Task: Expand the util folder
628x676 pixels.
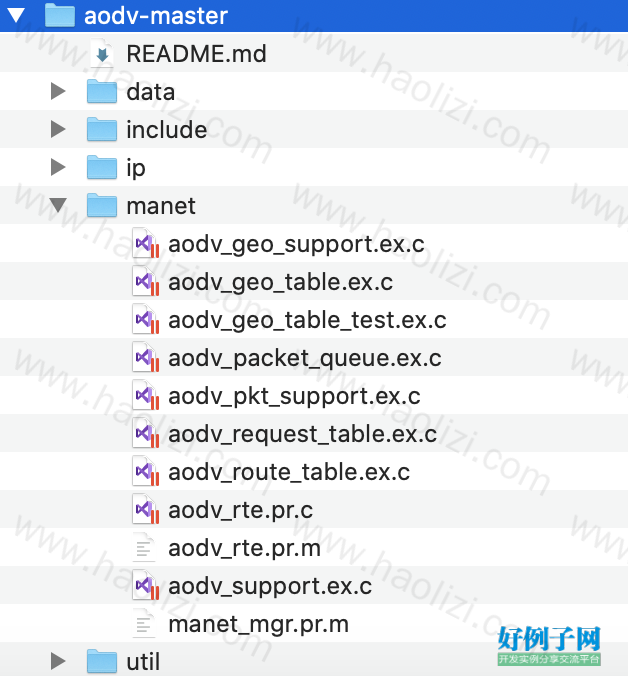Action: click(58, 661)
